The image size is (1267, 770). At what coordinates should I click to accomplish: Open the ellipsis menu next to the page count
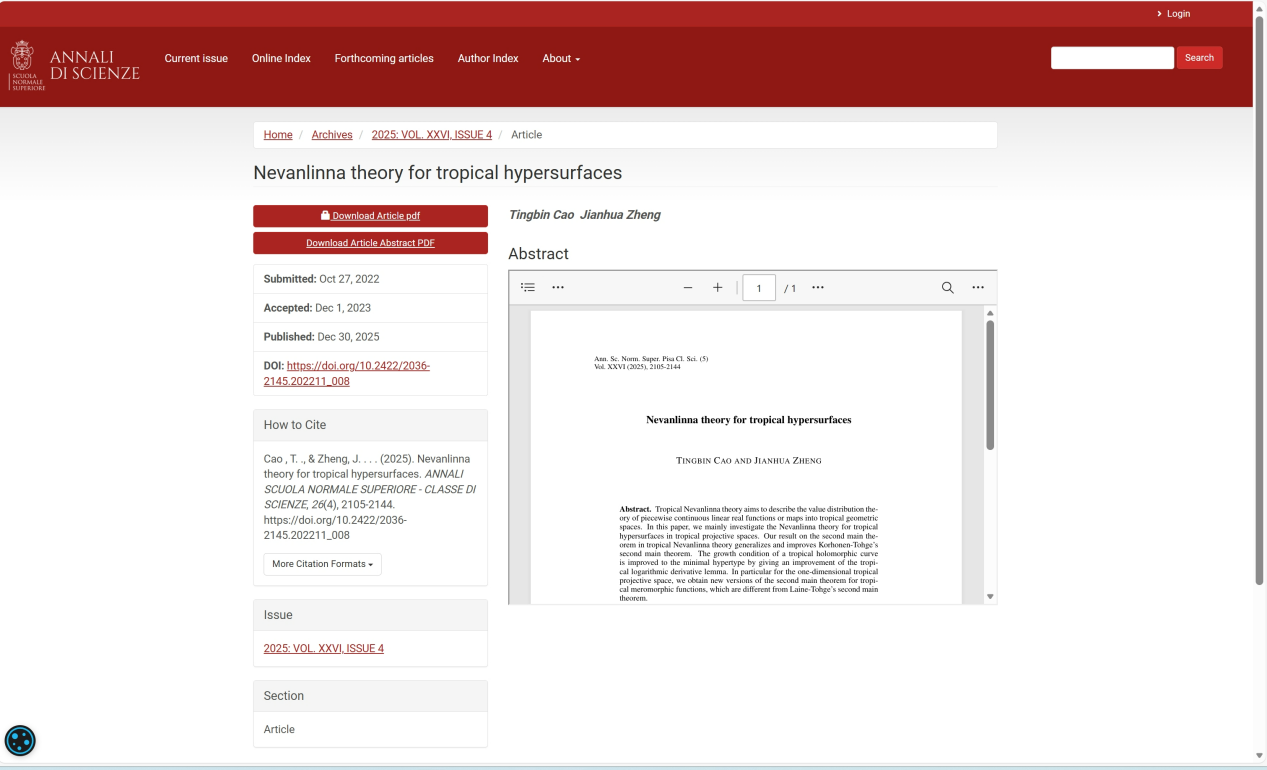coord(818,288)
